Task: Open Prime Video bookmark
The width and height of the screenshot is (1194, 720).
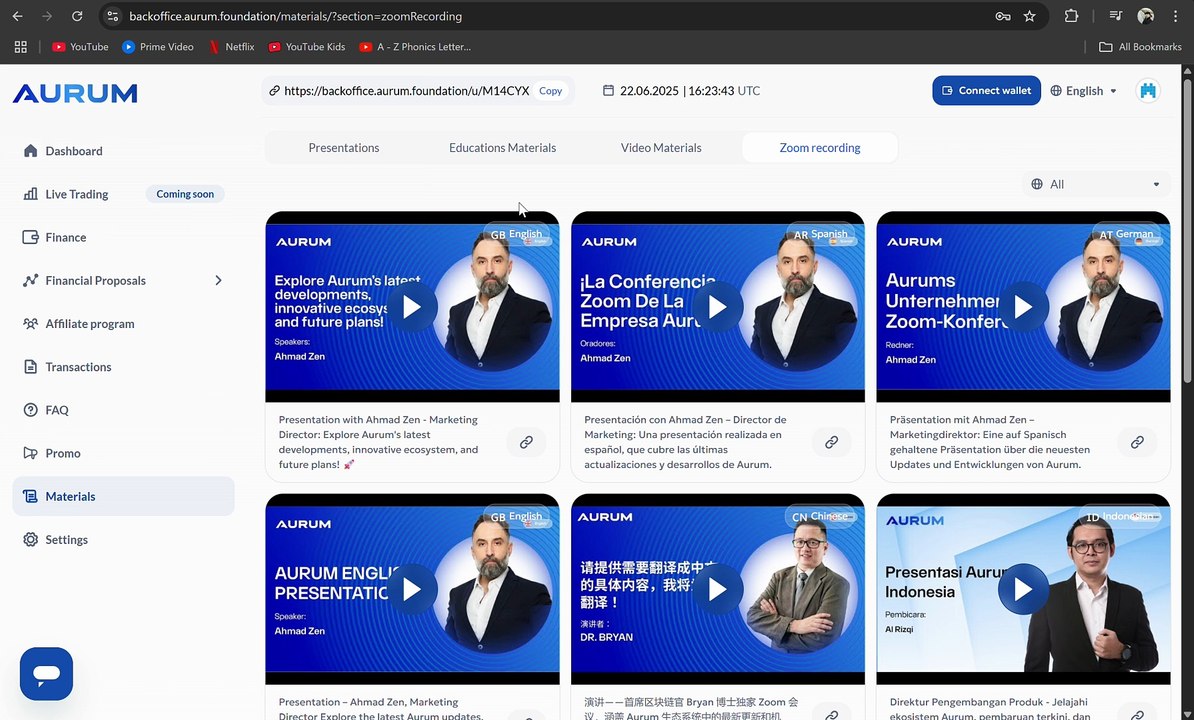Action: pos(158,46)
